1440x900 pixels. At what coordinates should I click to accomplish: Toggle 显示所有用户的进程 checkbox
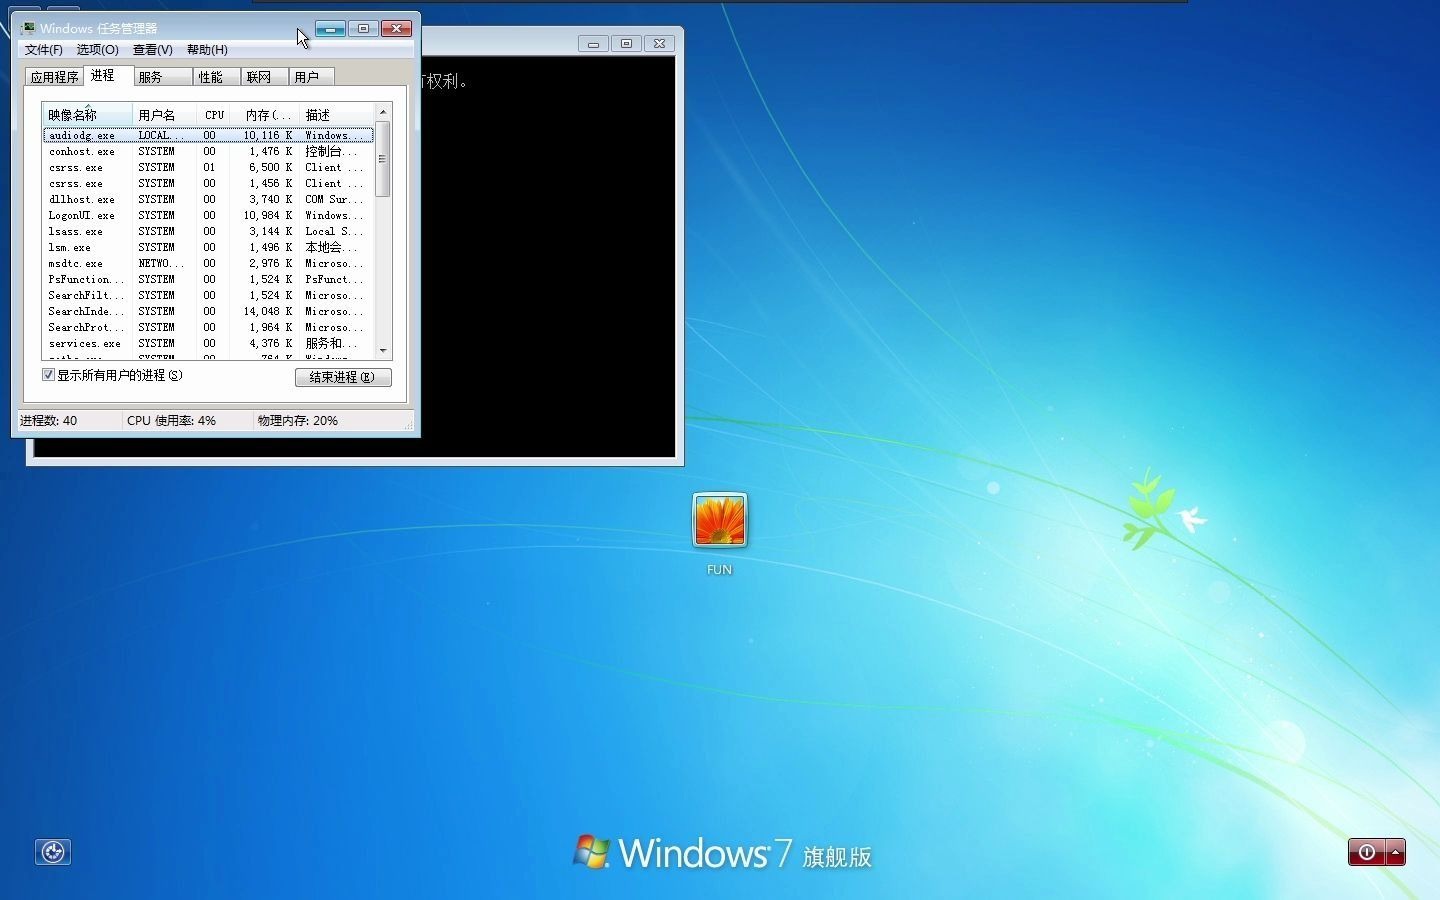coord(48,375)
